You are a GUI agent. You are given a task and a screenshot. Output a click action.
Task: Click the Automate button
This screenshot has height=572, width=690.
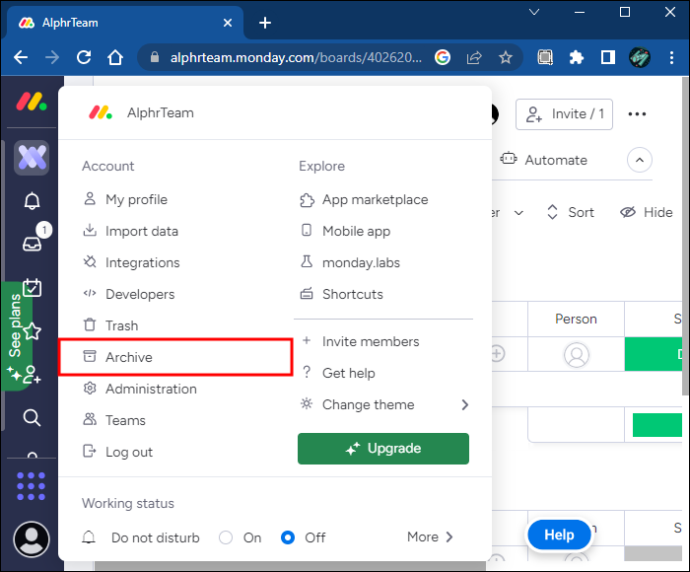pos(544,160)
